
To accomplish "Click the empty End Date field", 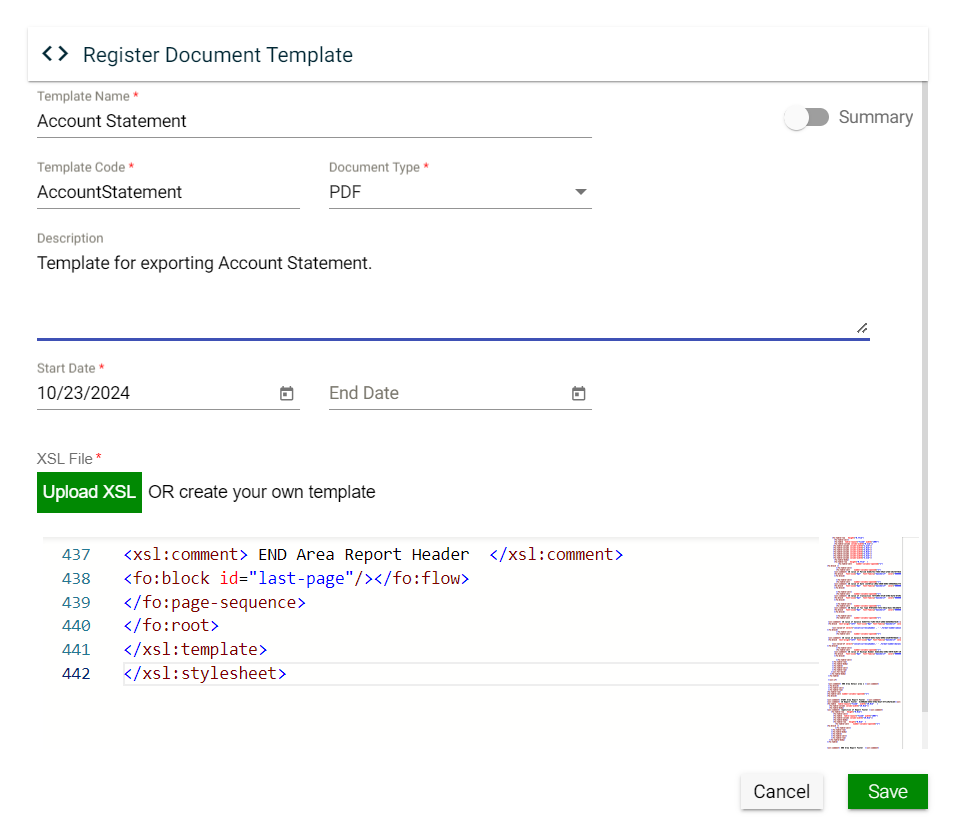I will 445,393.
